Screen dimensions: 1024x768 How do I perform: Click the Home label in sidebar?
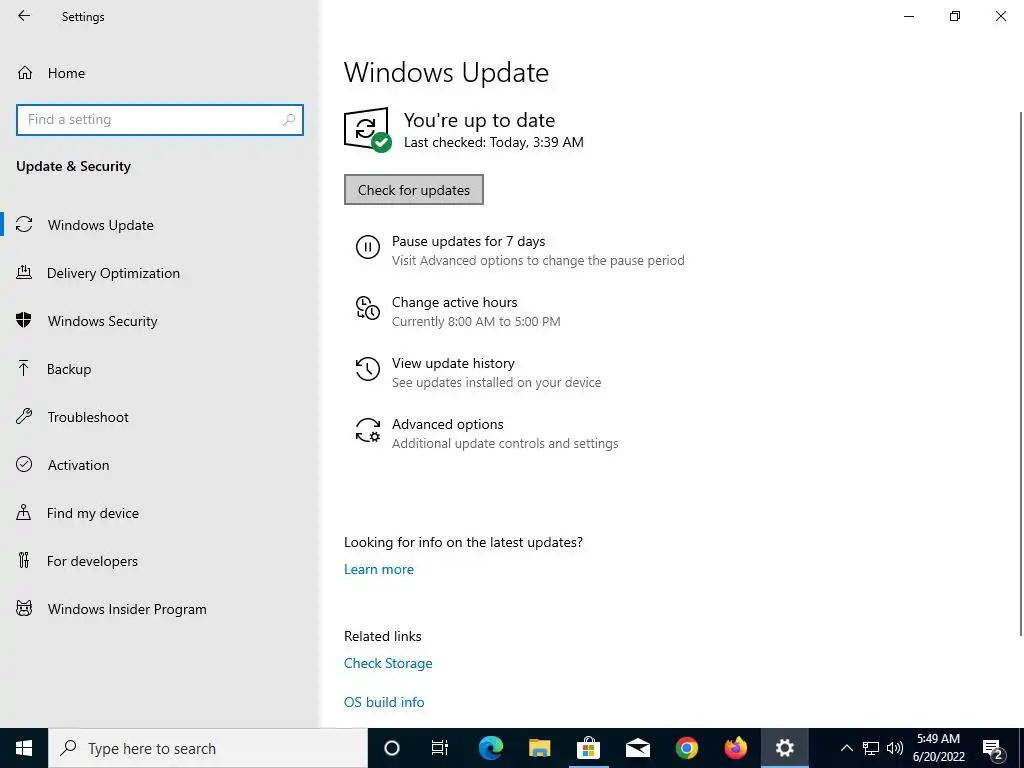coord(66,73)
